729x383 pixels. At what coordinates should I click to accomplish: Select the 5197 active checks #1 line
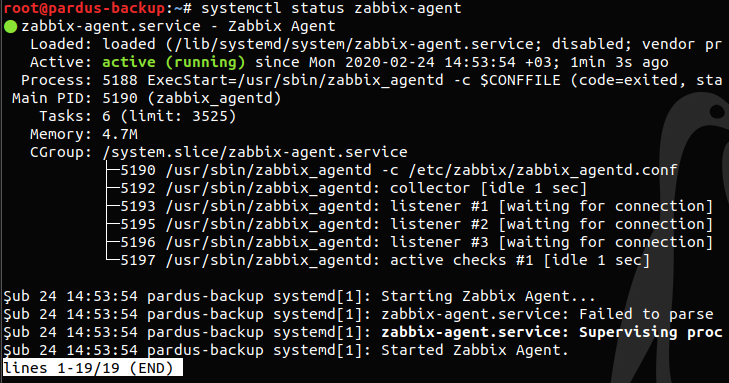[385, 260]
